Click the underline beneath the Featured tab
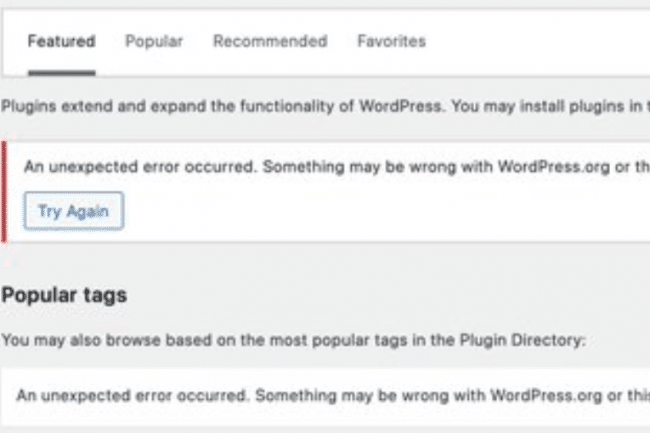 click(x=62, y=73)
